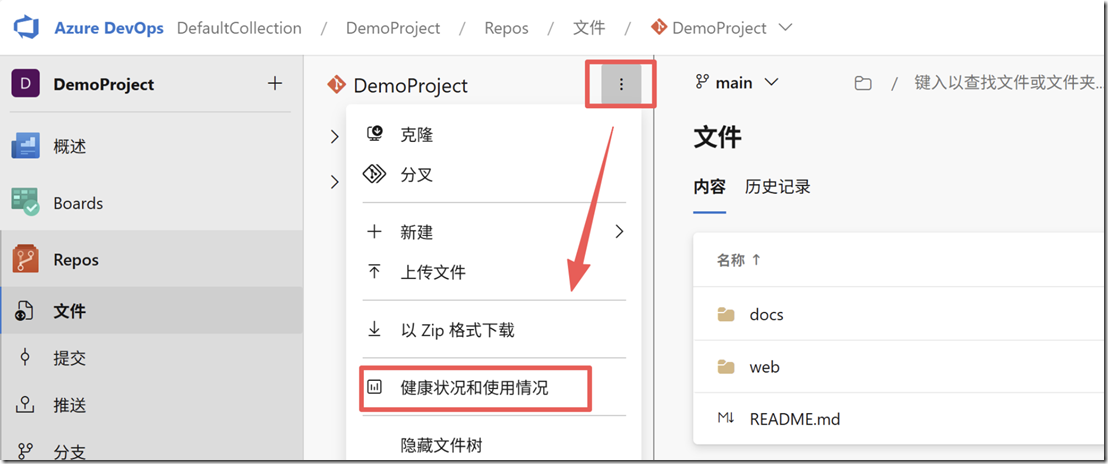1108x464 pixels.
Task: Click the upload icon beside 上传文件
Action: point(374,271)
